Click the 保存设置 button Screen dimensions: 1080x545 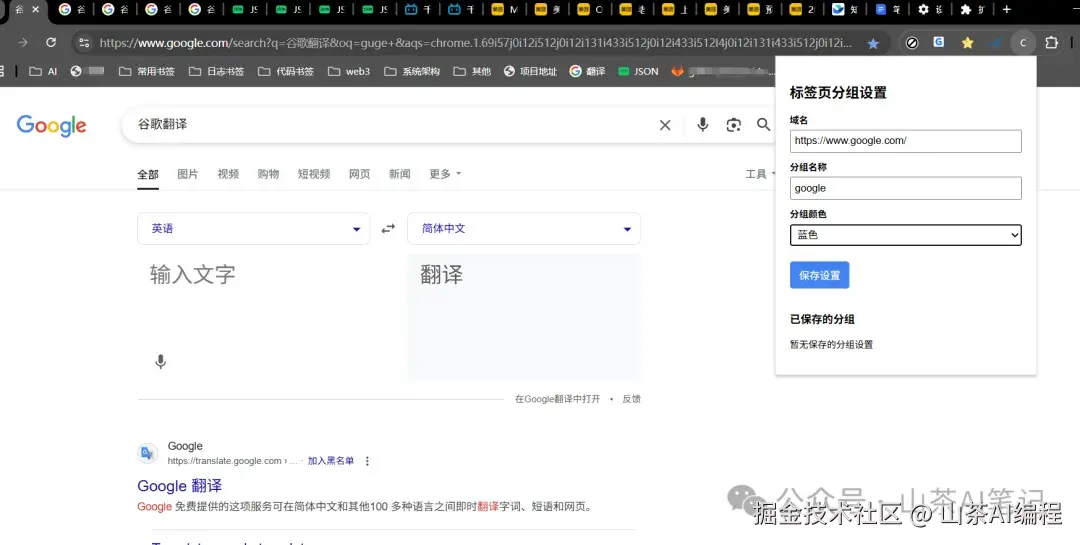(819, 275)
